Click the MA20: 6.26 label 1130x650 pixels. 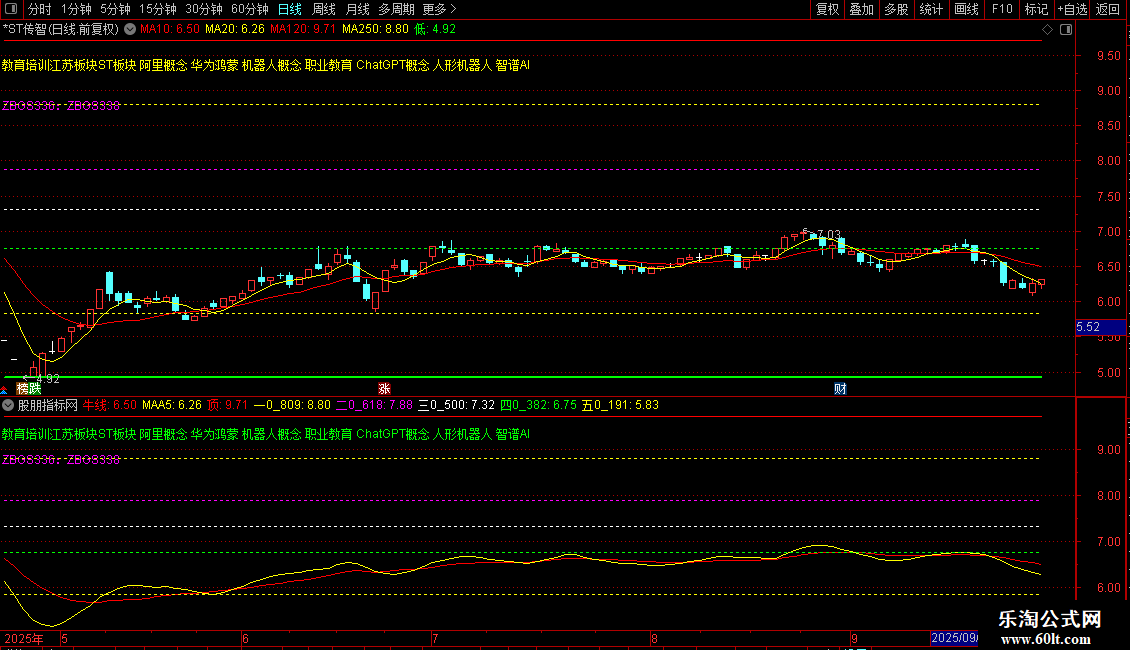click(234, 30)
